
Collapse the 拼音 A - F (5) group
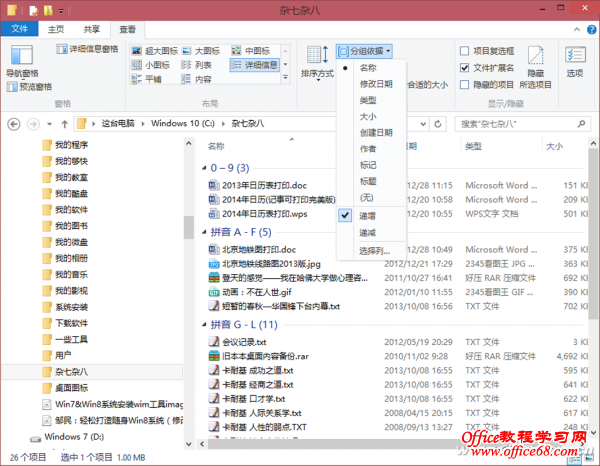pyautogui.click(x=204, y=232)
